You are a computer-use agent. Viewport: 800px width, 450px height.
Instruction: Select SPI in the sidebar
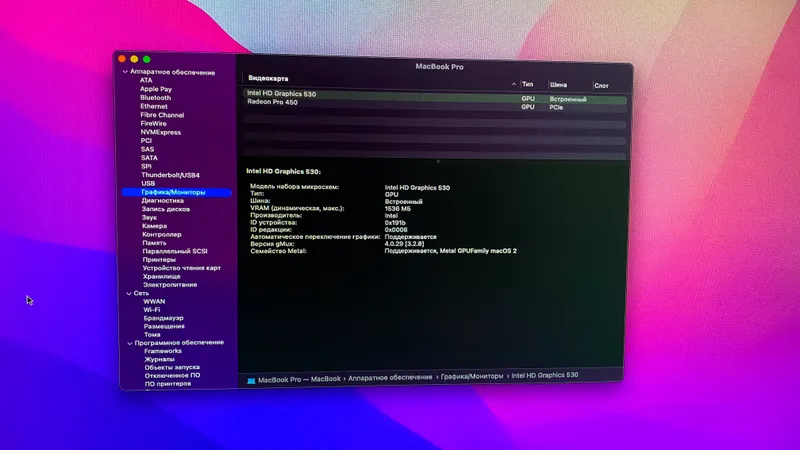point(146,166)
